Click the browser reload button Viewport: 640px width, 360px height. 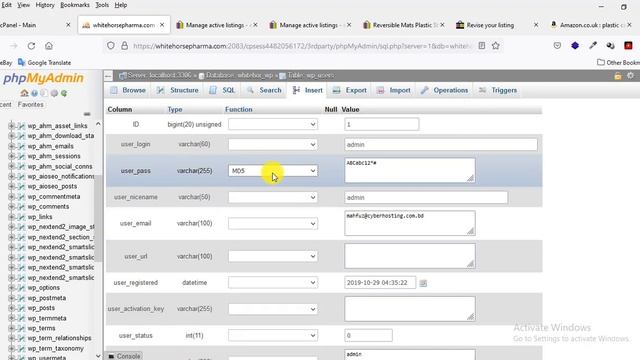click(x=31, y=46)
